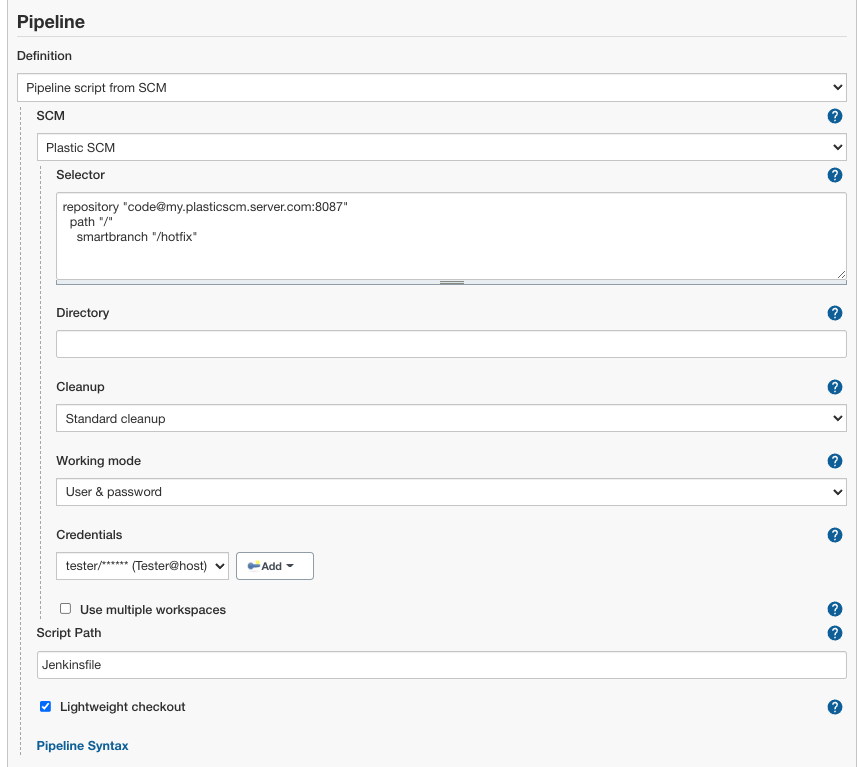This screenshot has height=767, width=863.
Task: Click inside the Selector text area
Action: click(x=451, y=236)
